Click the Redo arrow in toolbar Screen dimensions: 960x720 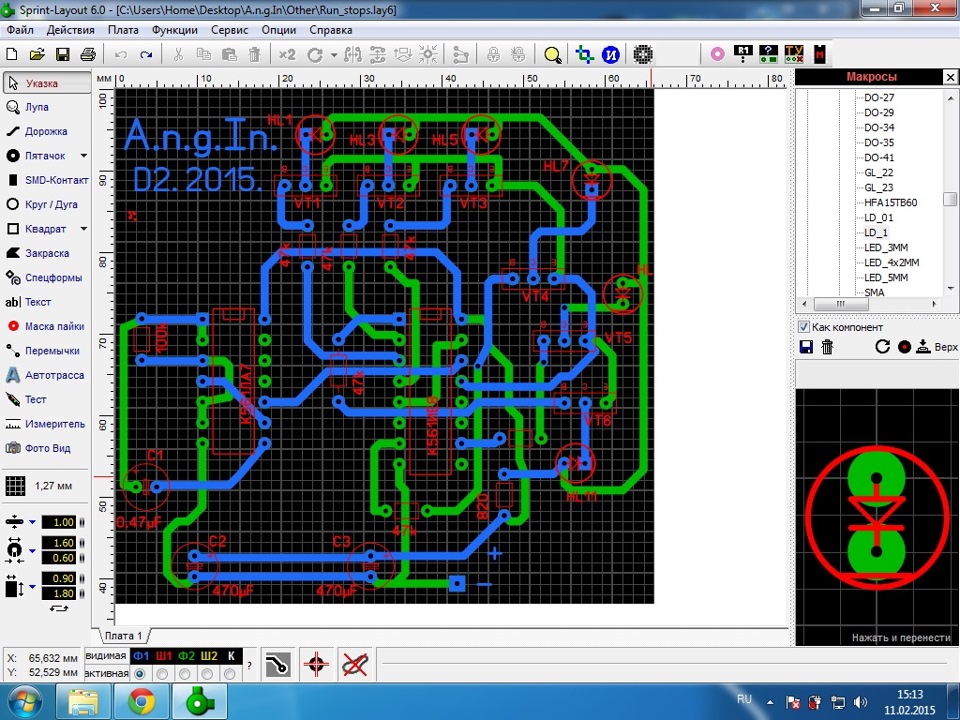tap(146, 55)
